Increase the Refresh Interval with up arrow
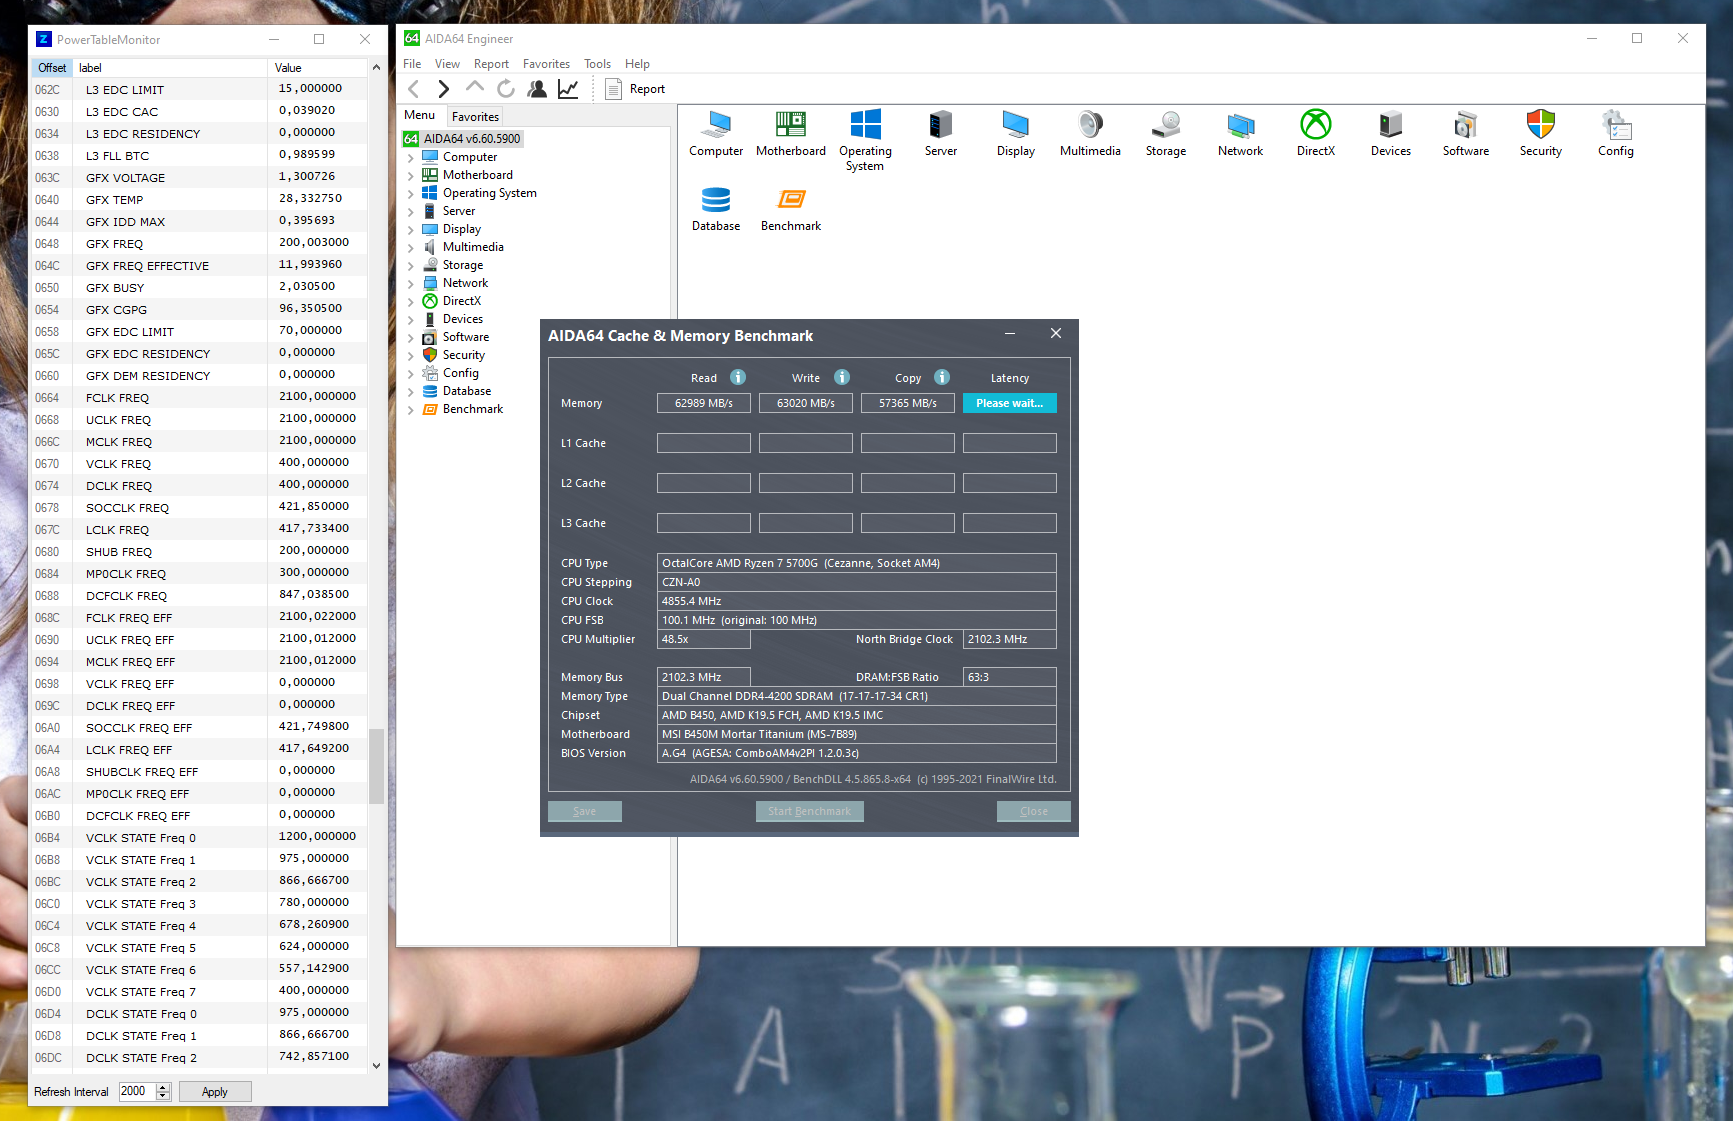Viewport: 1733px width, 1121px height. point(164,1088)
